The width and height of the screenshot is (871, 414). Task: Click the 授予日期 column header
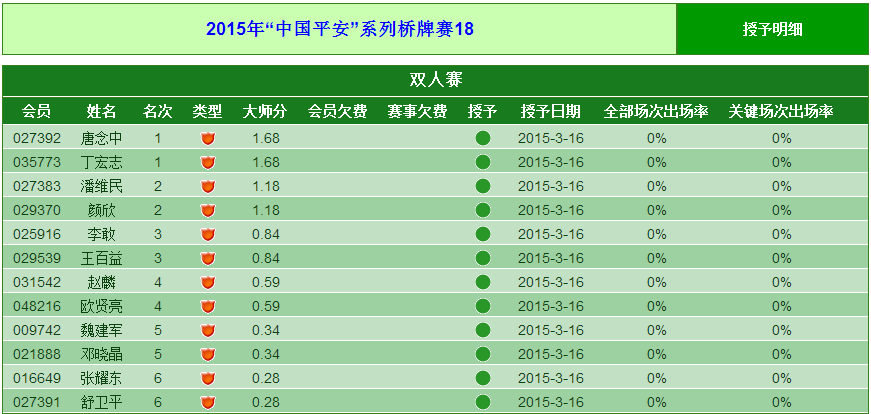[x=550, y=111]
